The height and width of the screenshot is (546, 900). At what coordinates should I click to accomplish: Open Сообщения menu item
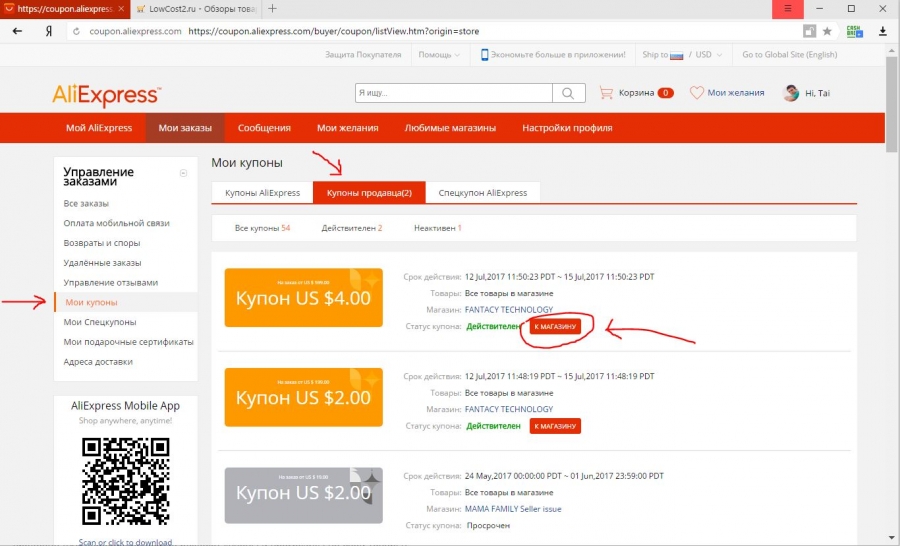pyautogui.click(x=264, y=128)
